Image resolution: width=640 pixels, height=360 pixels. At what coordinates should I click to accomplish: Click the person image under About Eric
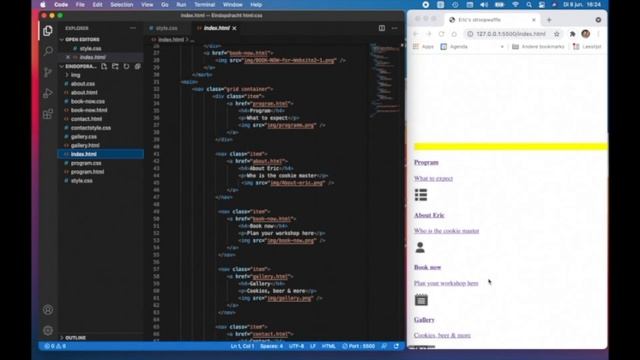point(420,247)
